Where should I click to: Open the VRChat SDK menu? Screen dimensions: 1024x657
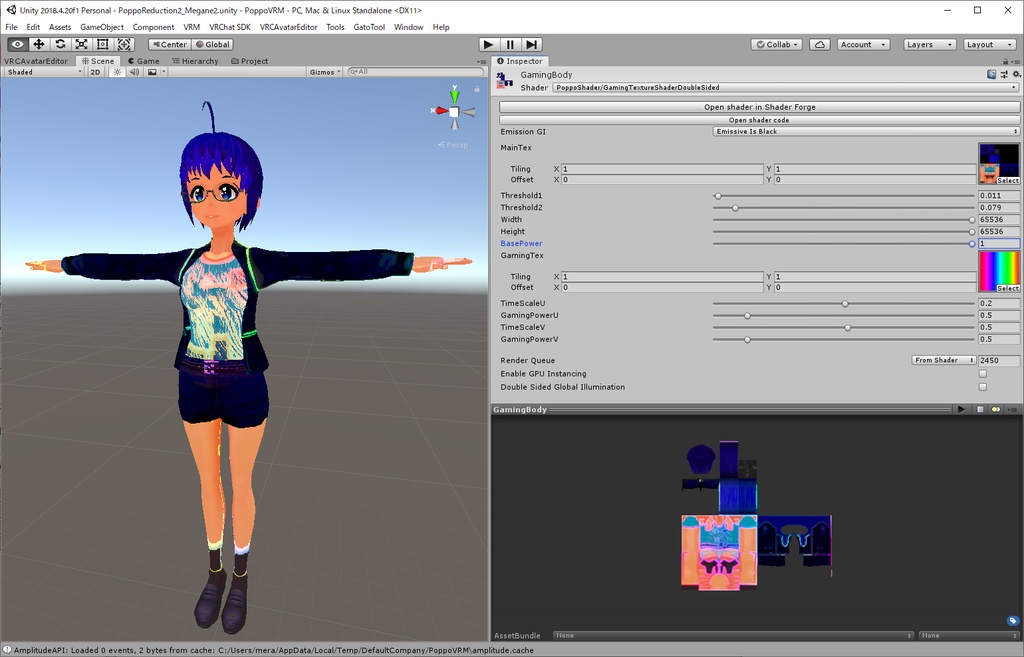pos(230,27)
